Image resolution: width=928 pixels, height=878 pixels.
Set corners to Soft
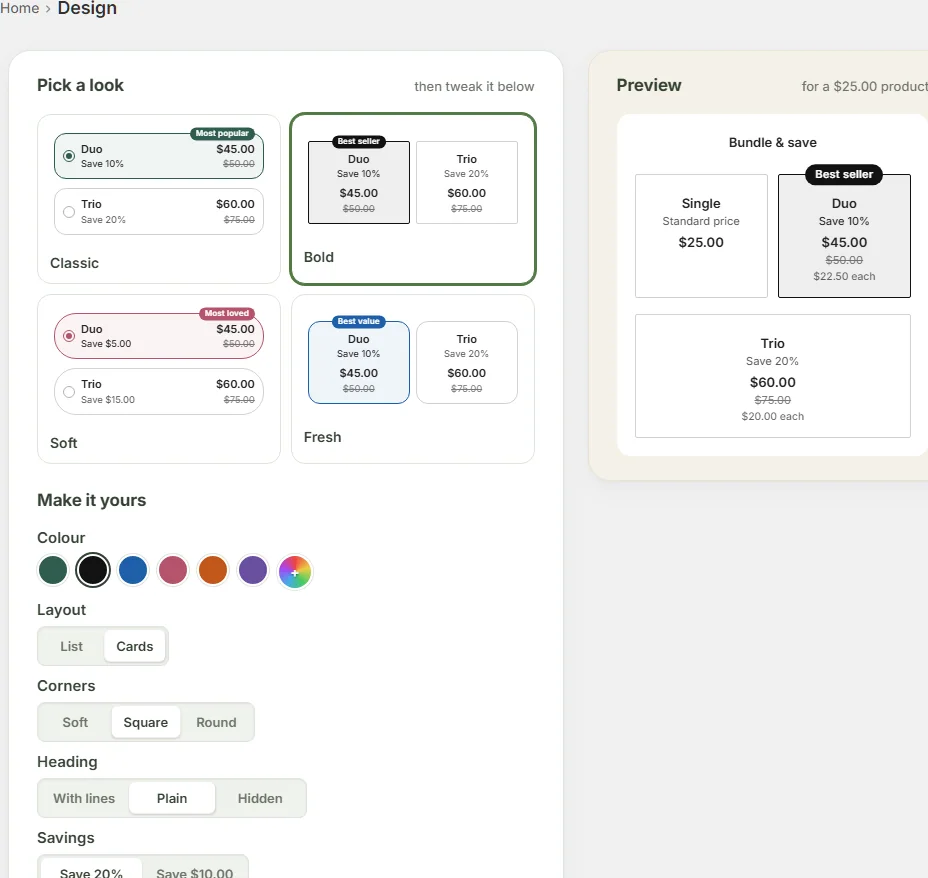(x=75, y=722)
